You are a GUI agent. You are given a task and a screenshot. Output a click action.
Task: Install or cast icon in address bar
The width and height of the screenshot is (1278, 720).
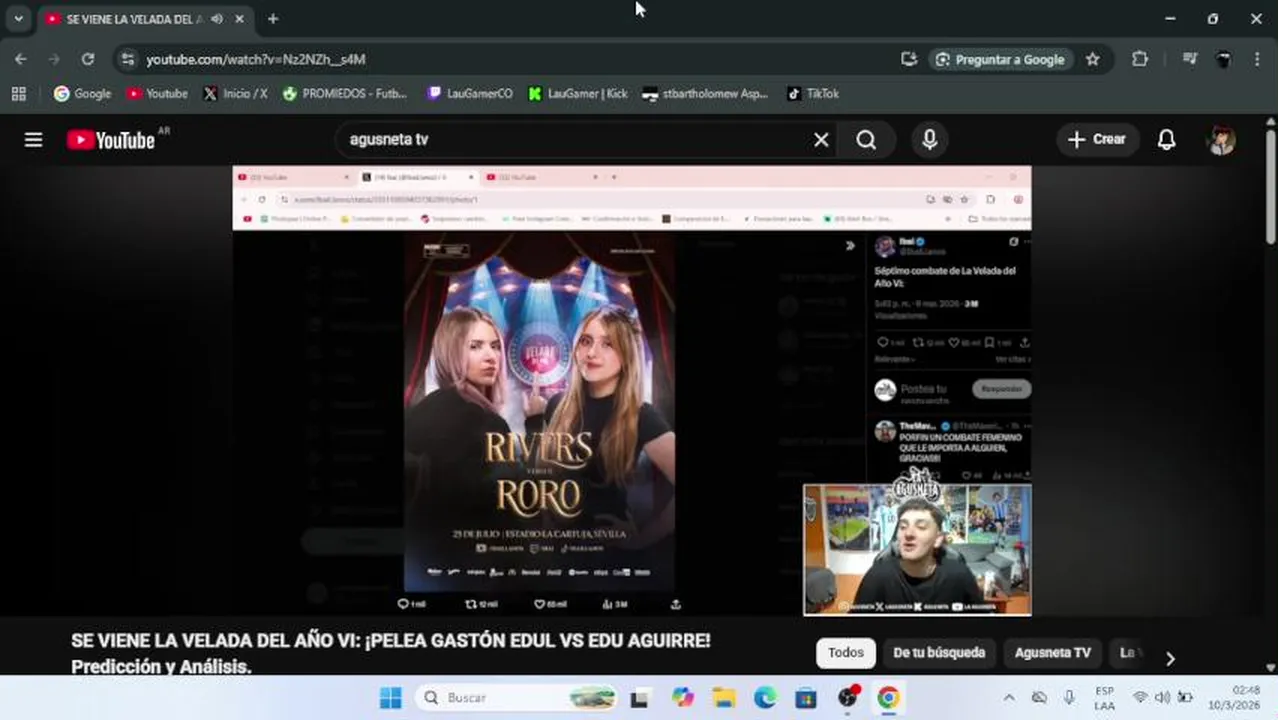[909, 59]
